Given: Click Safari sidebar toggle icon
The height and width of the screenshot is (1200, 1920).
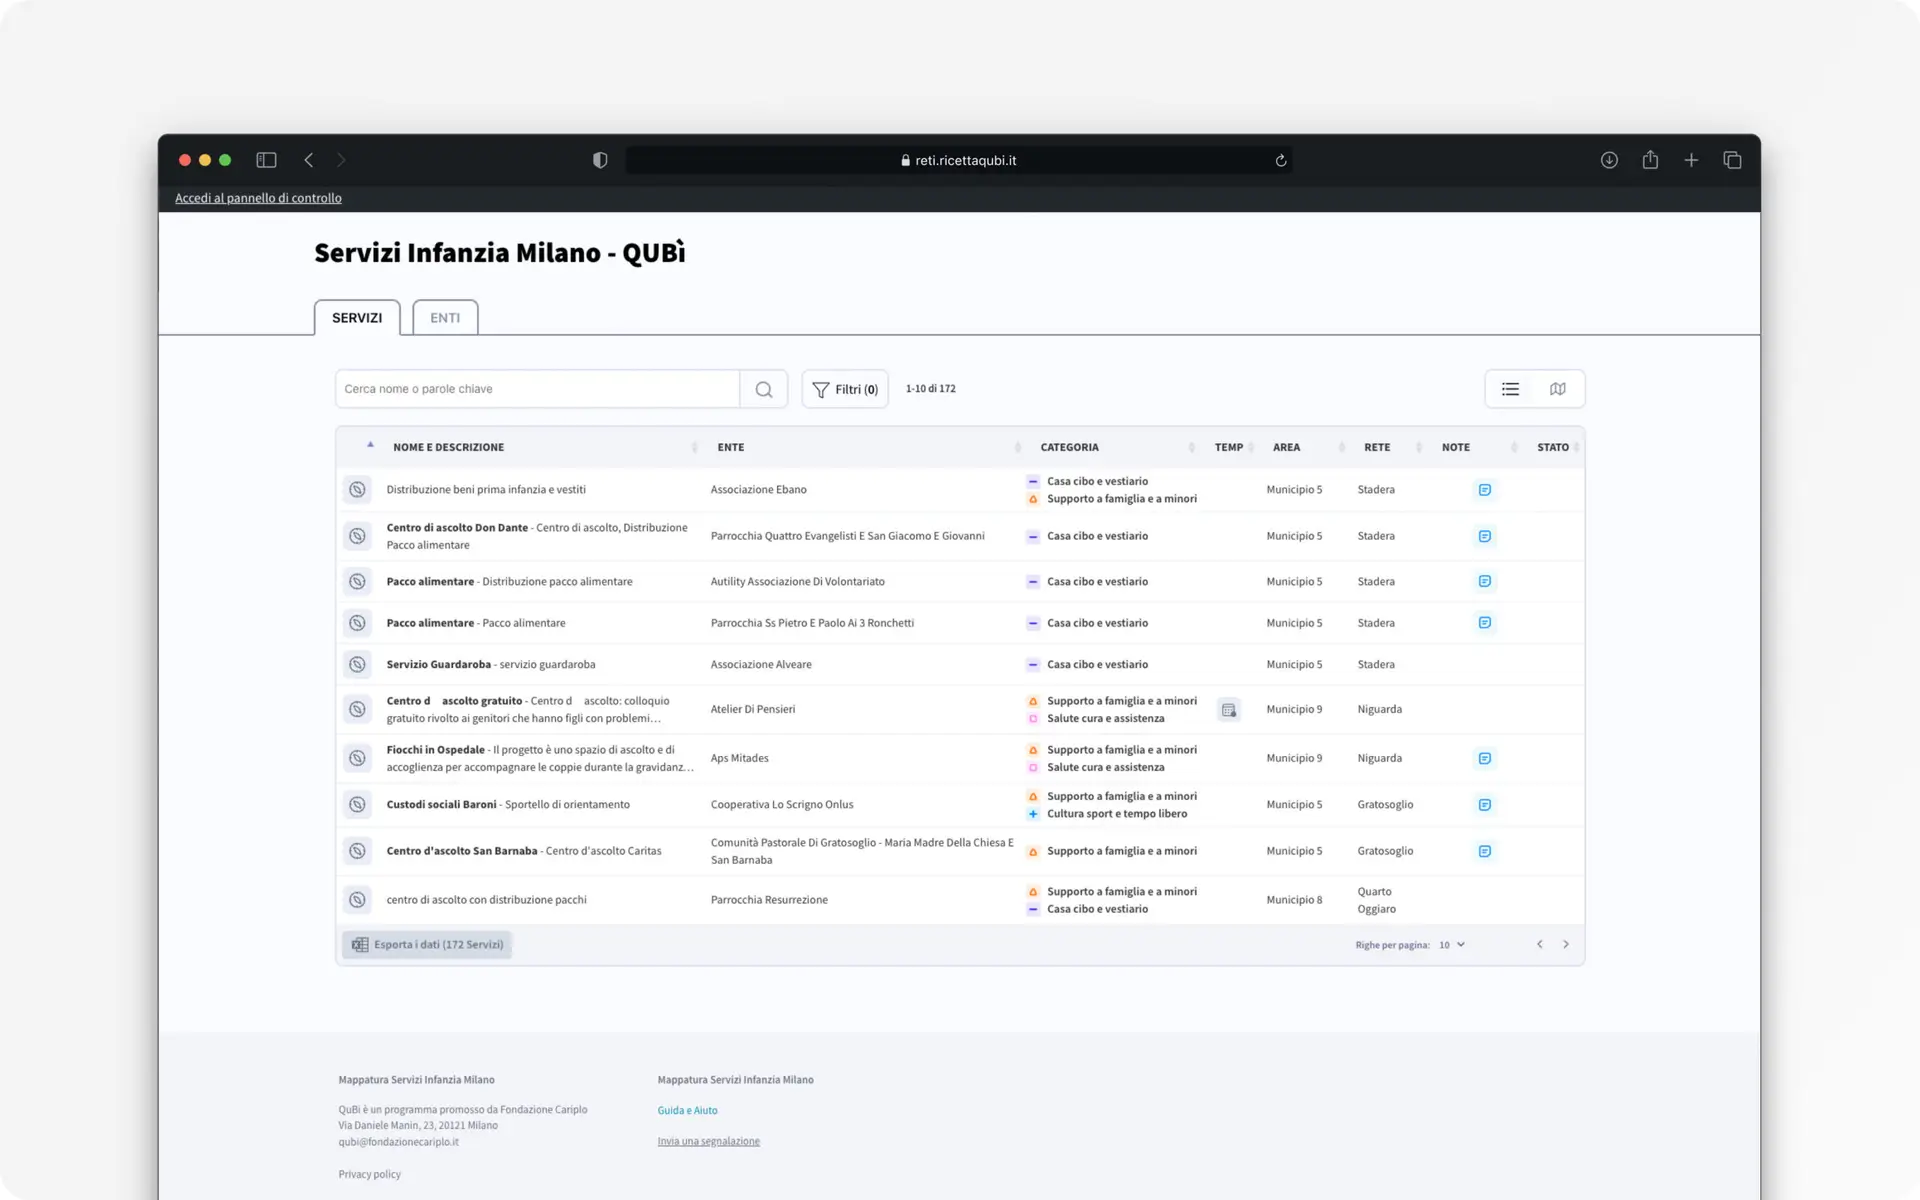Looking at the screenshot, I should coord(266,160).
